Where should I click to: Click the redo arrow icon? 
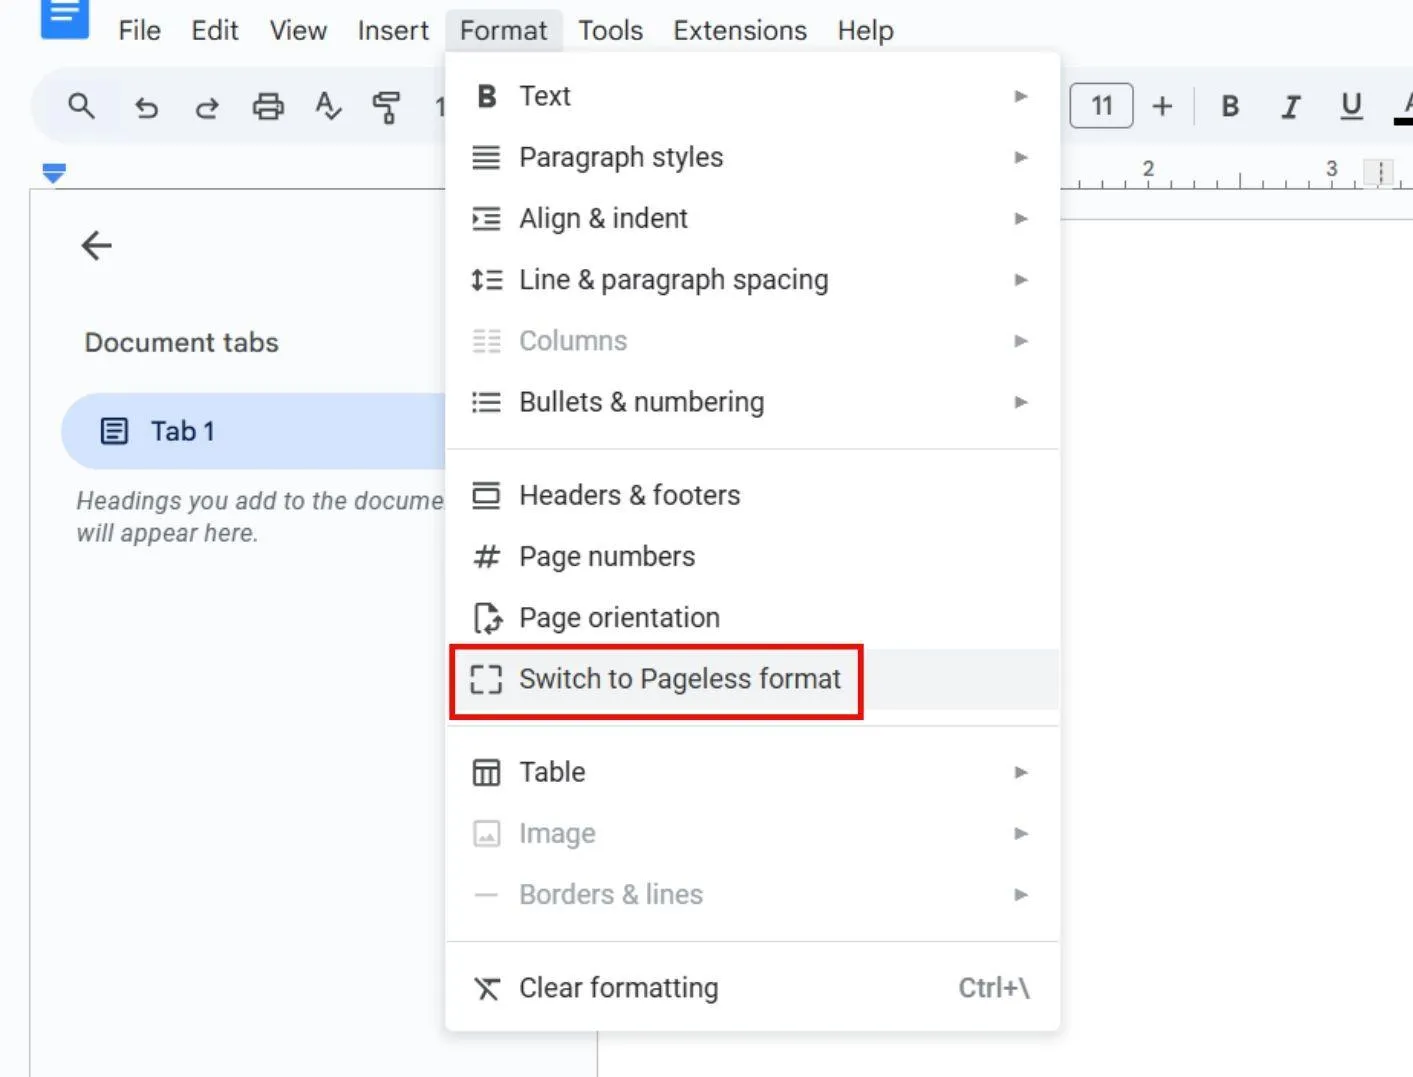pos(207,106)
